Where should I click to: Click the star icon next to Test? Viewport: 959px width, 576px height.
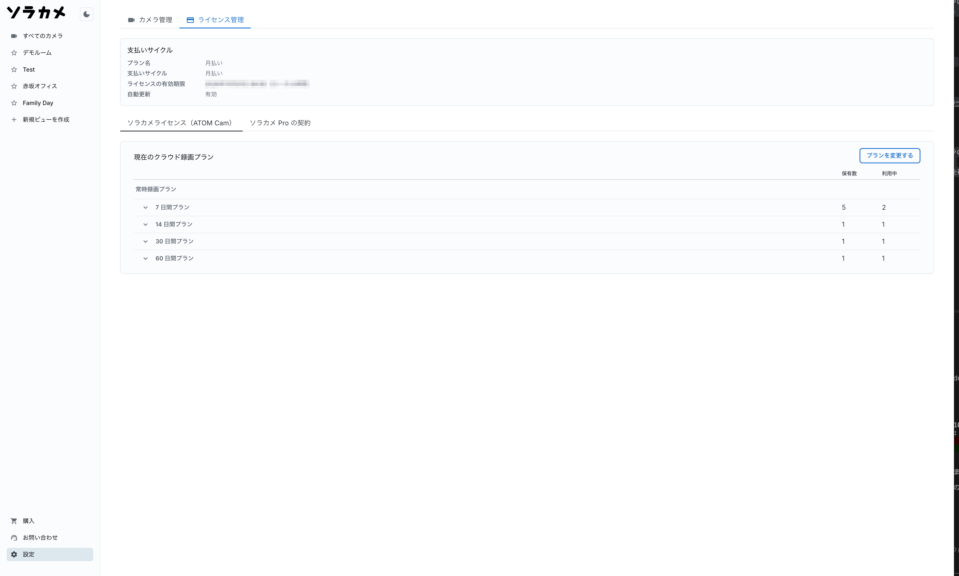[14, 70]
